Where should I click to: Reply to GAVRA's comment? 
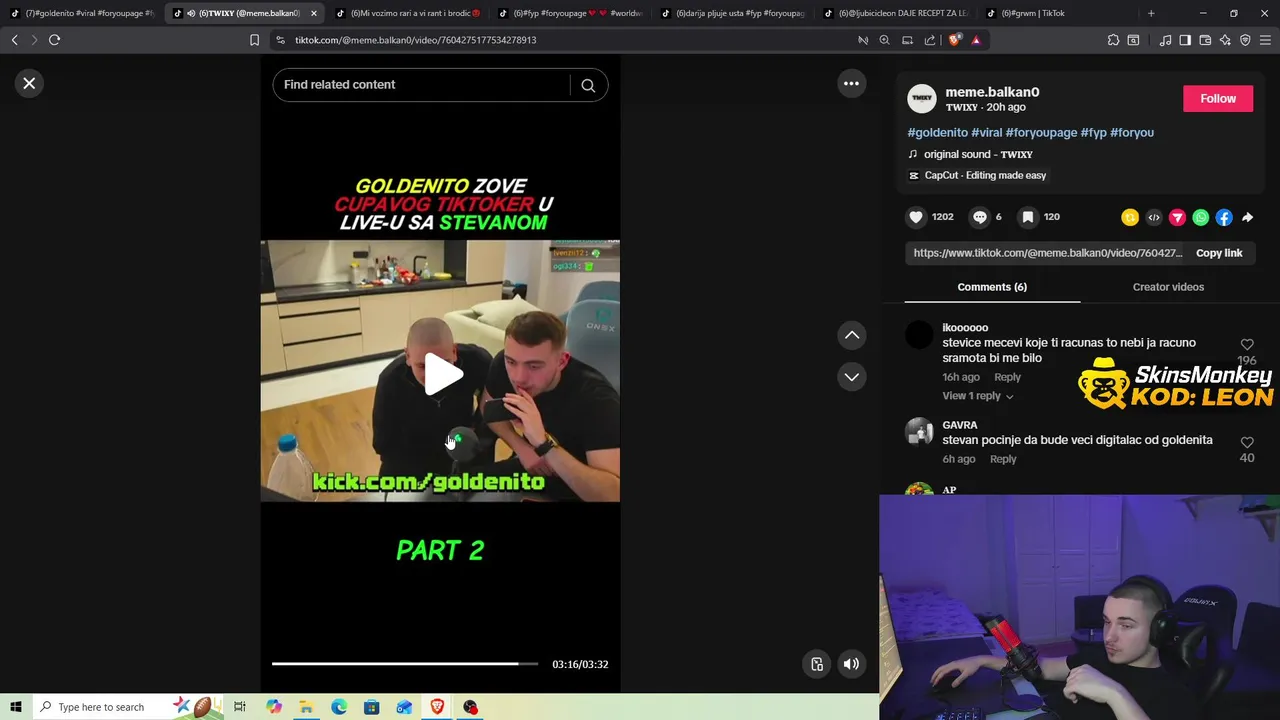coord(1003,459)
